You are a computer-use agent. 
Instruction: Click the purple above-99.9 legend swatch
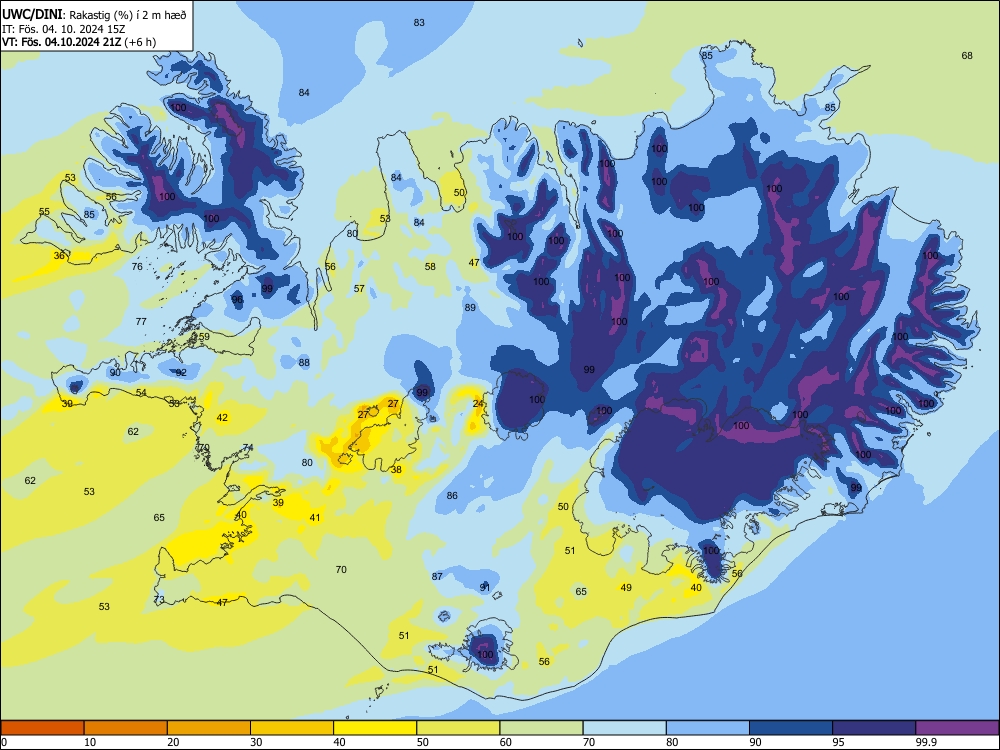tap(957, 728)
